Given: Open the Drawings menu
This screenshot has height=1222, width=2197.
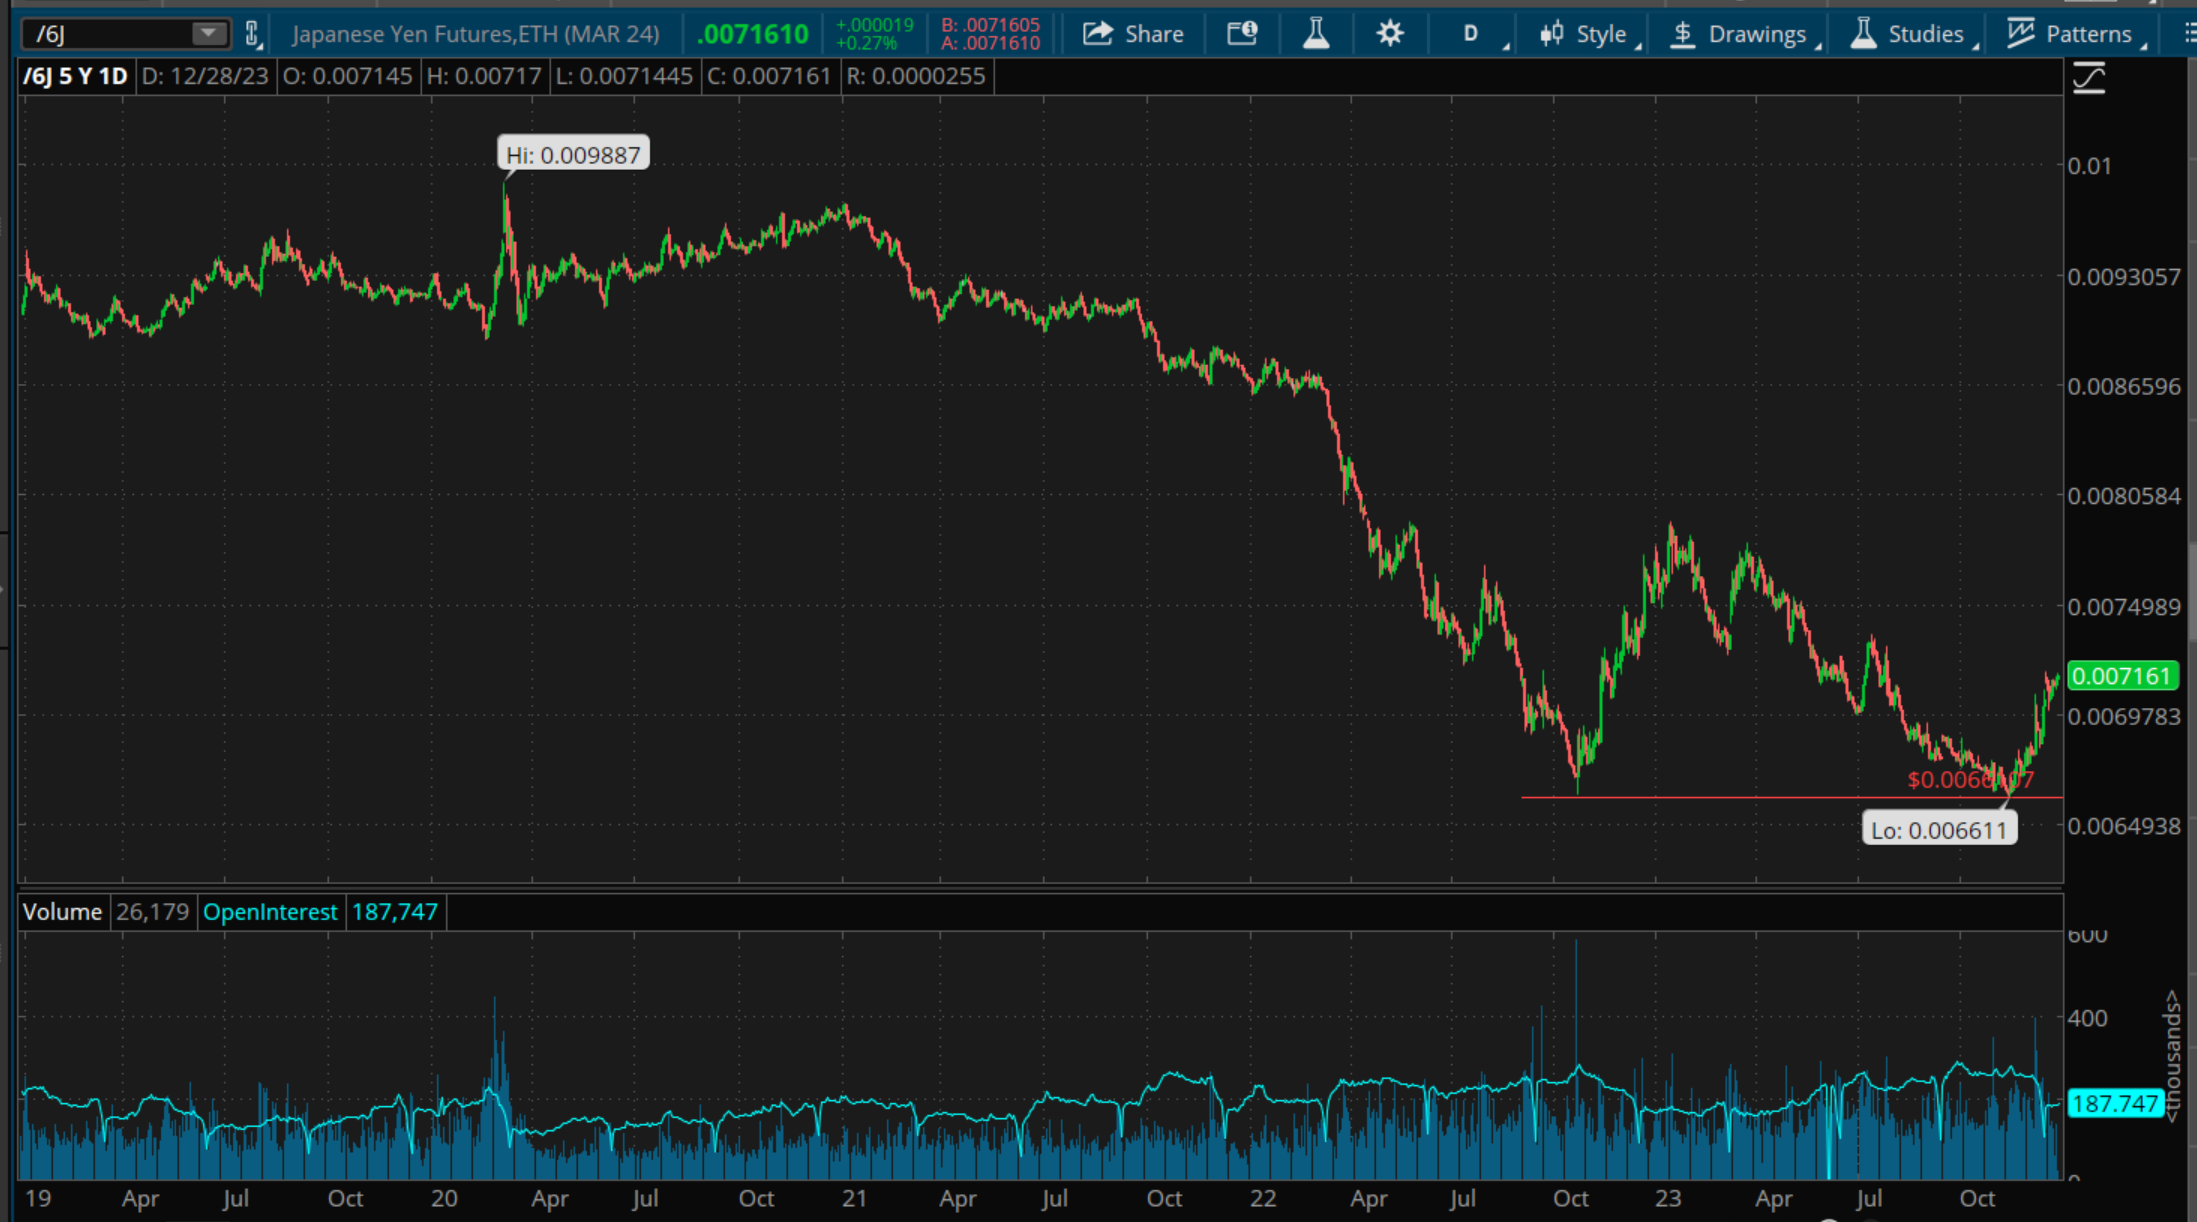Looking at the screenshot, I should pos(1757,34).
